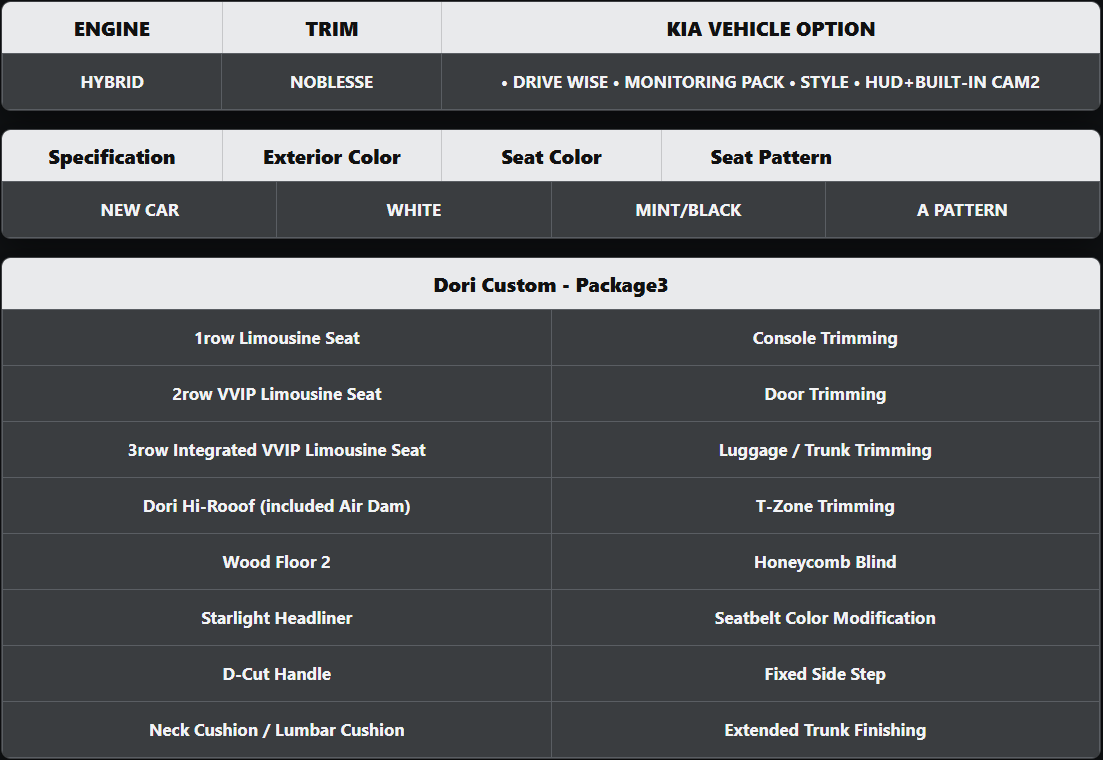The height and width of the screenshot is (760, 1103).
Task: Click the A PATTERN seat pattern cell
Action: point(962,210)
